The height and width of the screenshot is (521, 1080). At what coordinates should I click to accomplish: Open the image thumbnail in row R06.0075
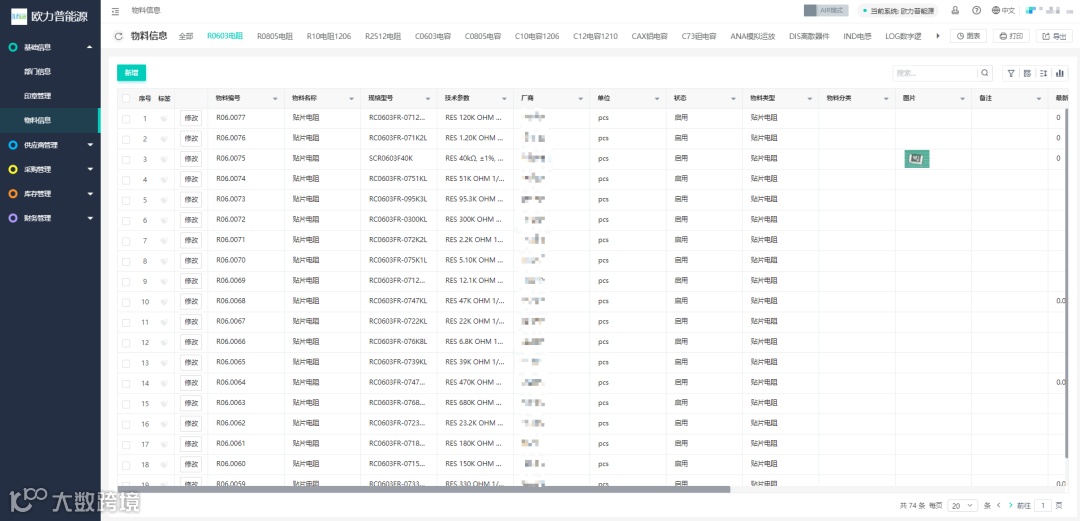917,159
